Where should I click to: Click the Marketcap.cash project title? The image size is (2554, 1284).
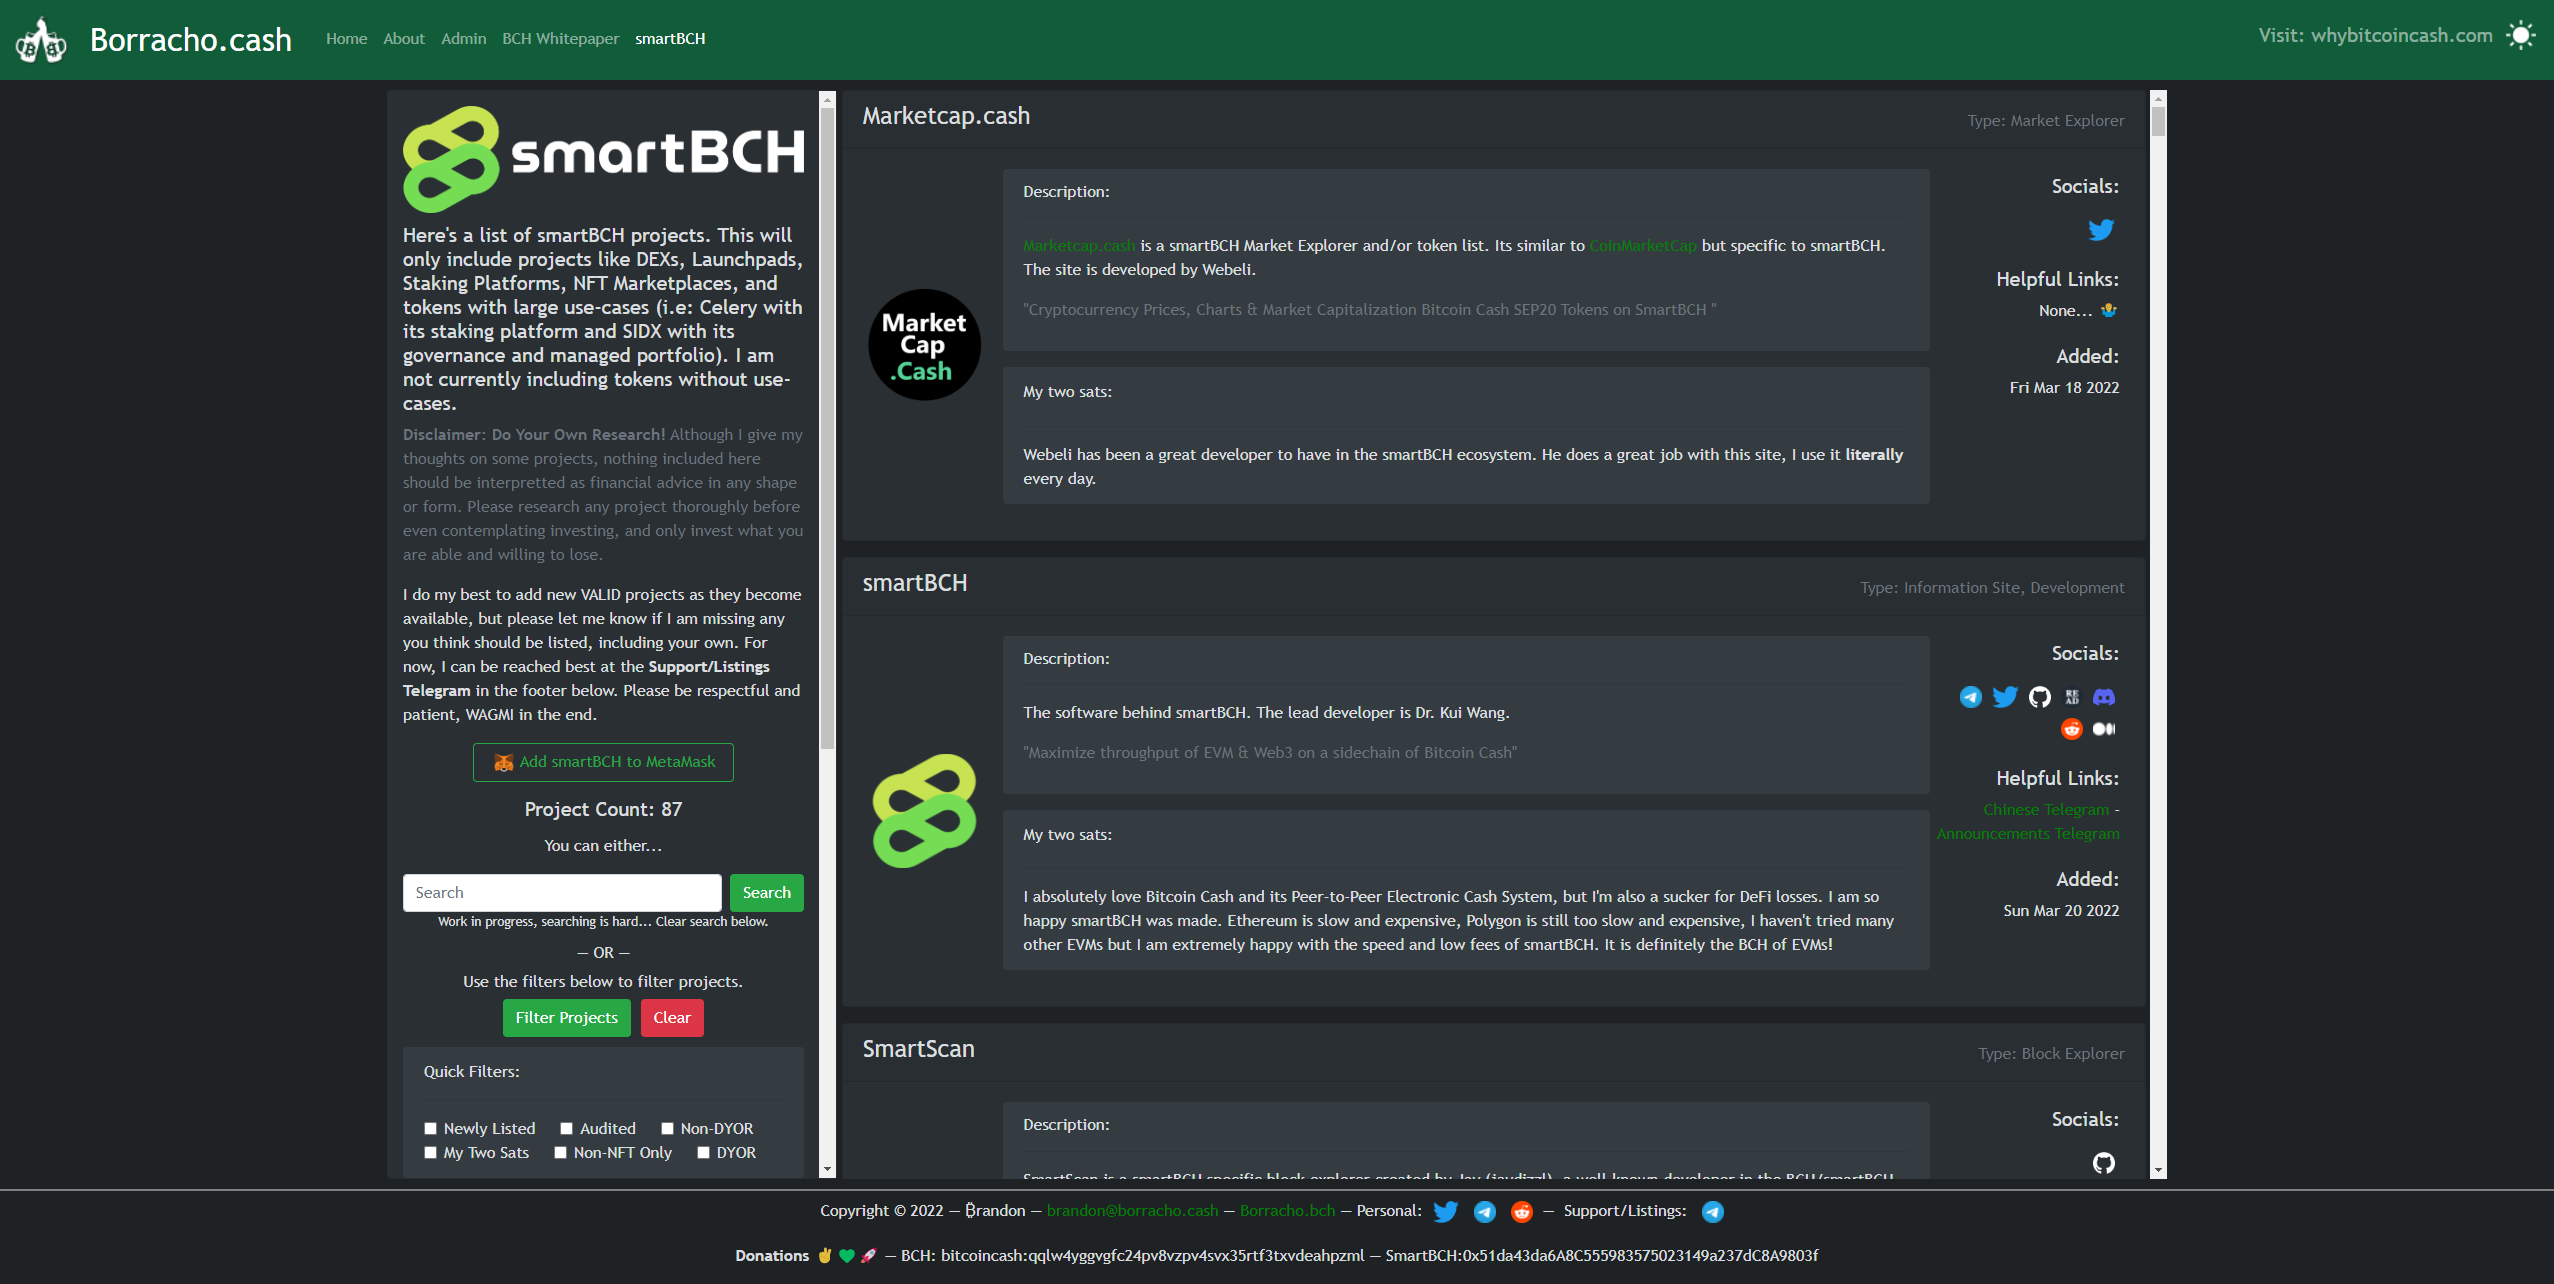946,116
